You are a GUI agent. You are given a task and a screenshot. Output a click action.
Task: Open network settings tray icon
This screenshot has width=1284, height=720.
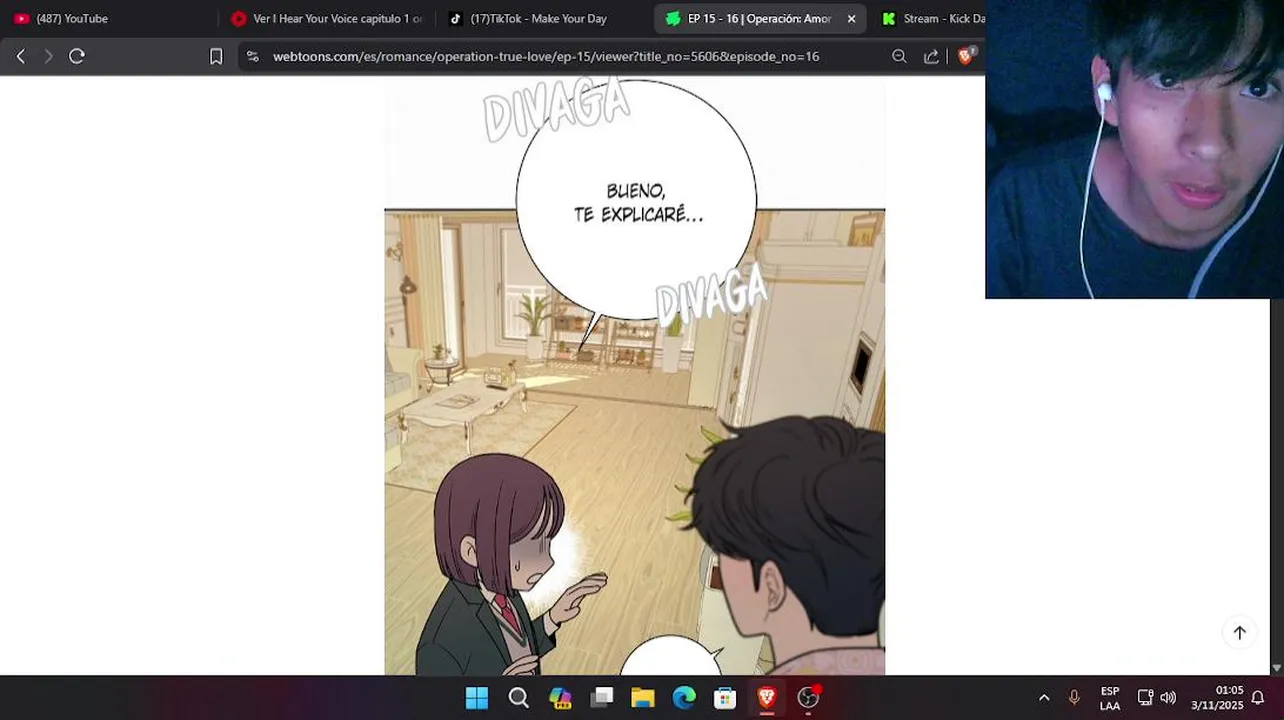tap(1146, 698)
